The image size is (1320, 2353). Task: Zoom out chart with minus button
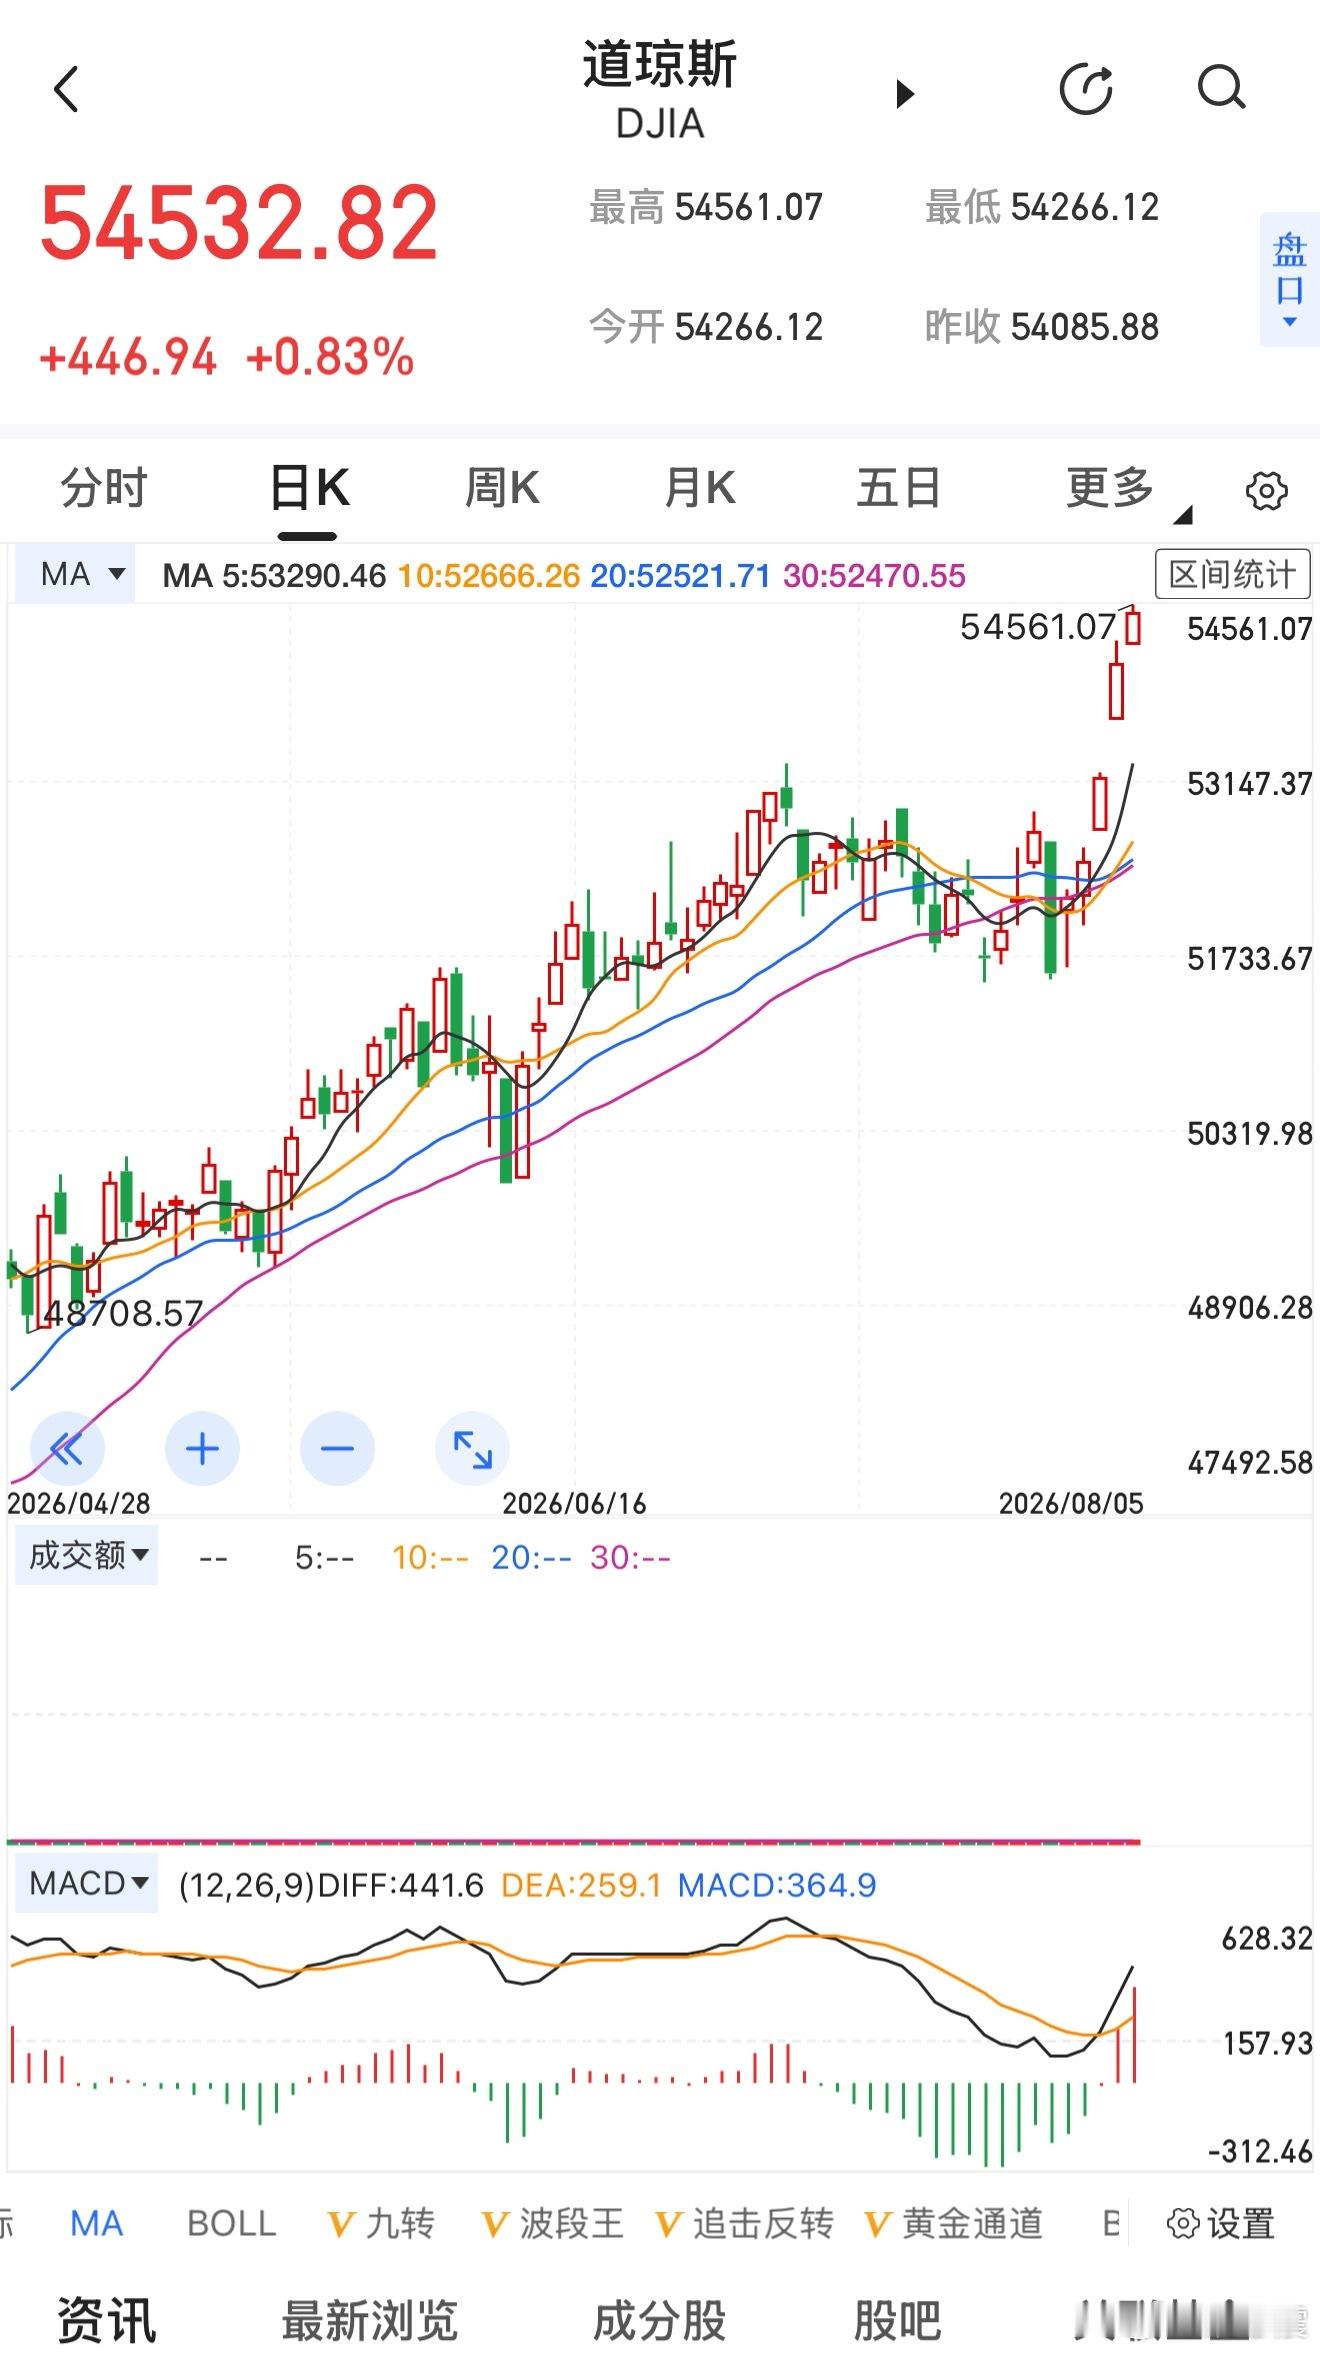337,1448
